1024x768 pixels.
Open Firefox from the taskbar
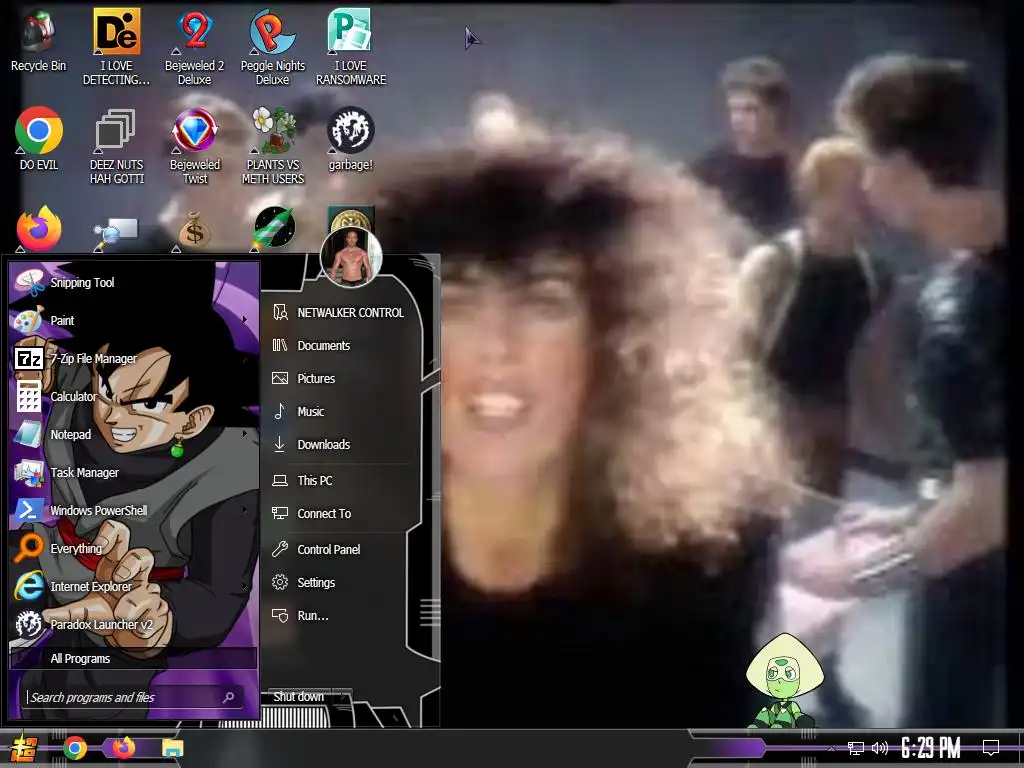click(123, 747)
